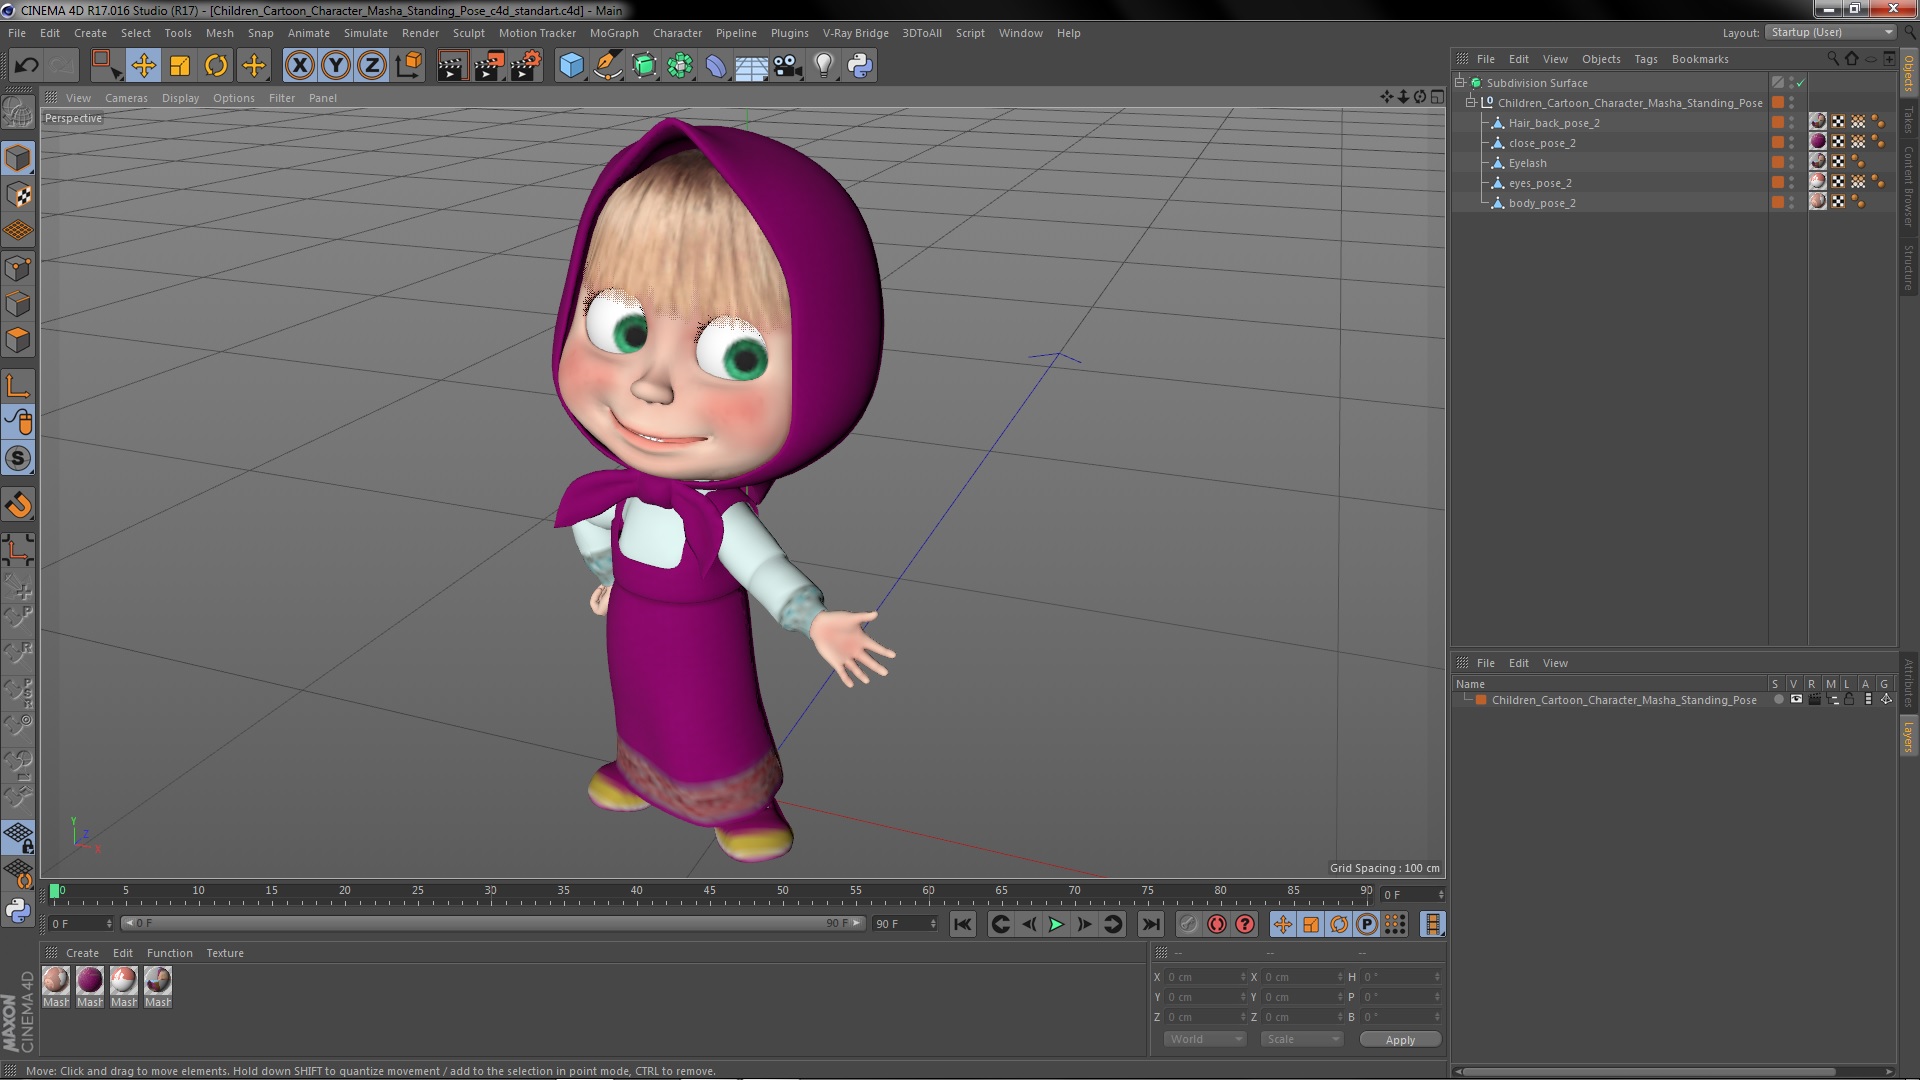Select Points mode icon
The height and width of the screenshot is (1080, 1920).
click(18, 268)
